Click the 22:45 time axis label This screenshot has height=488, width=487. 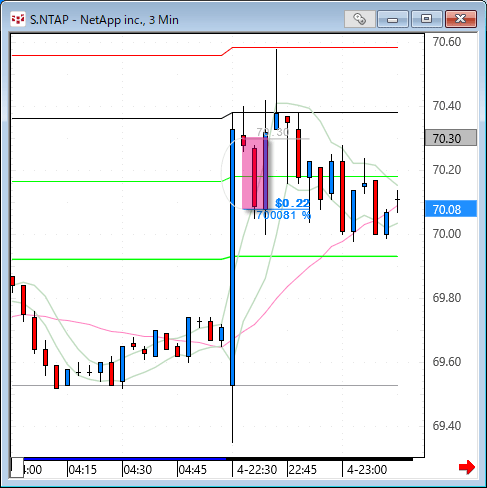pos(302,470)
